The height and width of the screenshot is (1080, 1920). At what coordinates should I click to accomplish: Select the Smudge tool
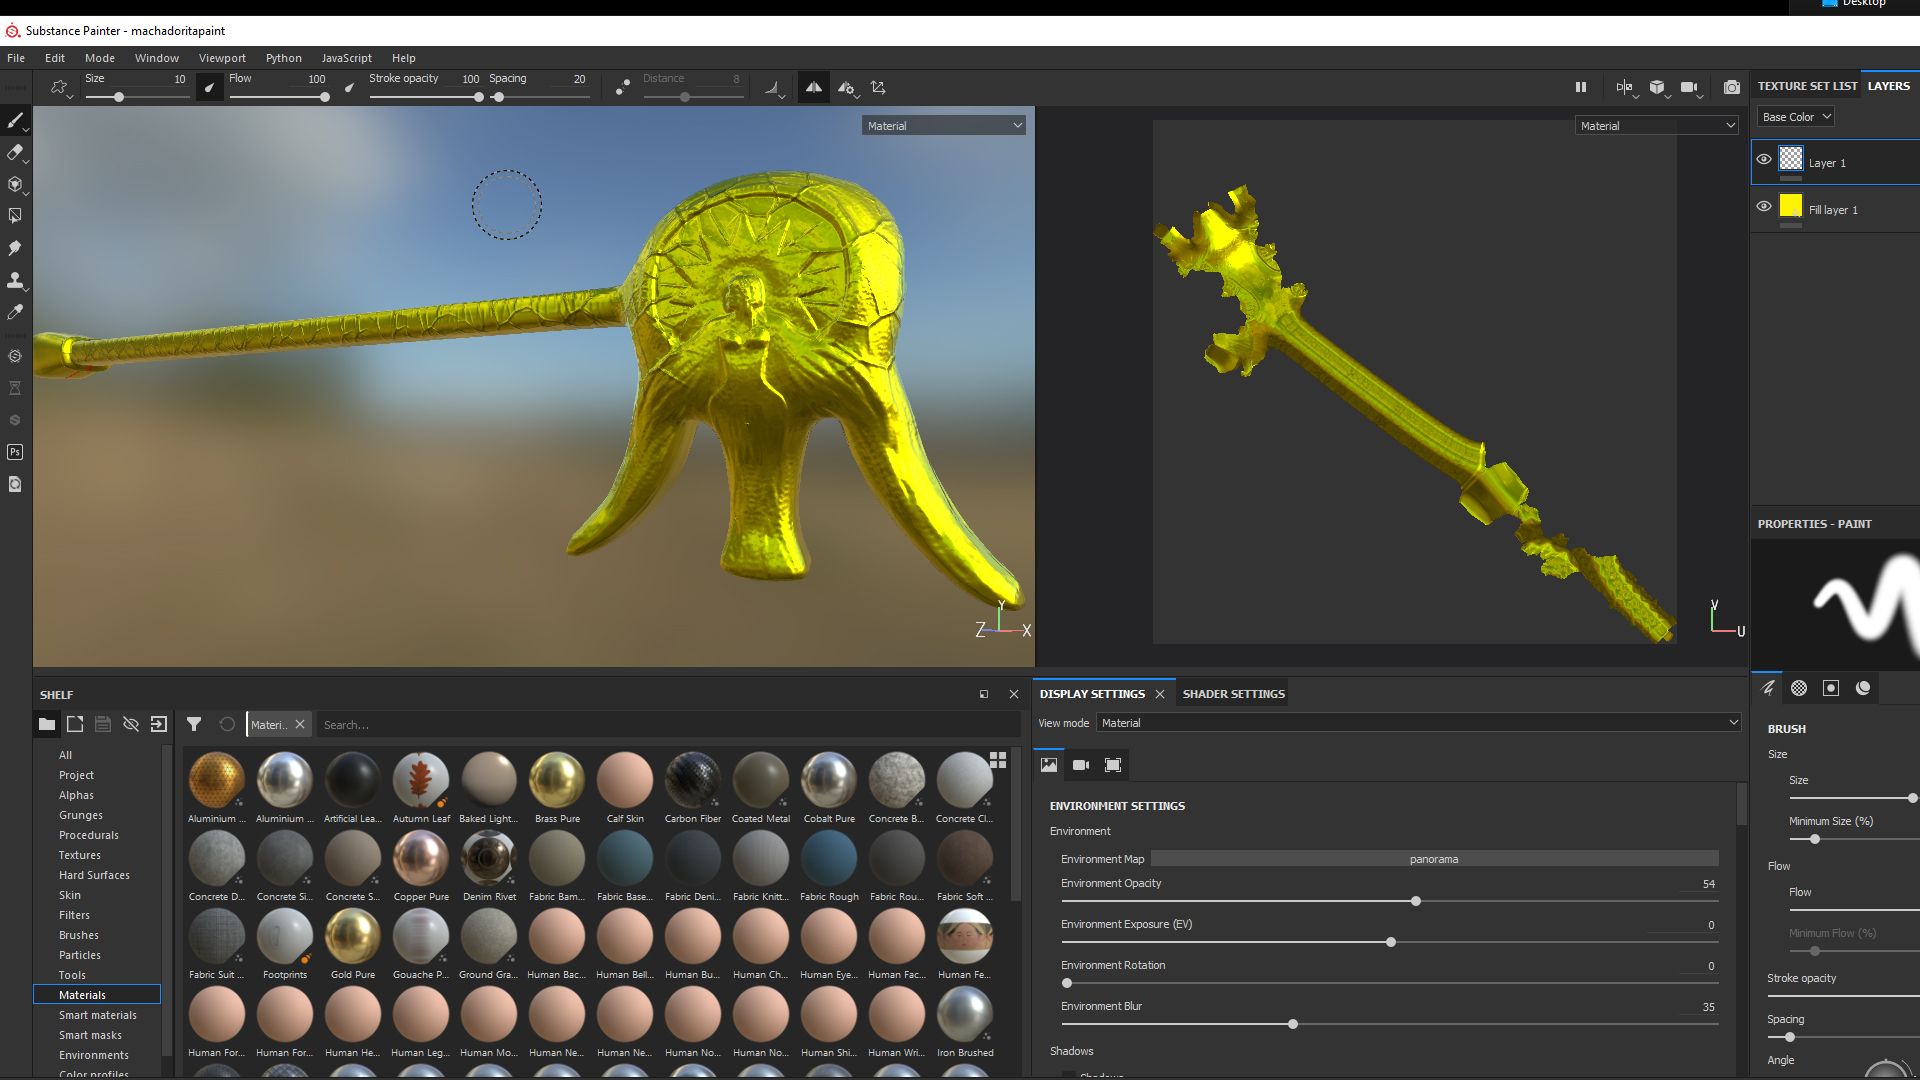pyautogui.click(x=15, y=248)
